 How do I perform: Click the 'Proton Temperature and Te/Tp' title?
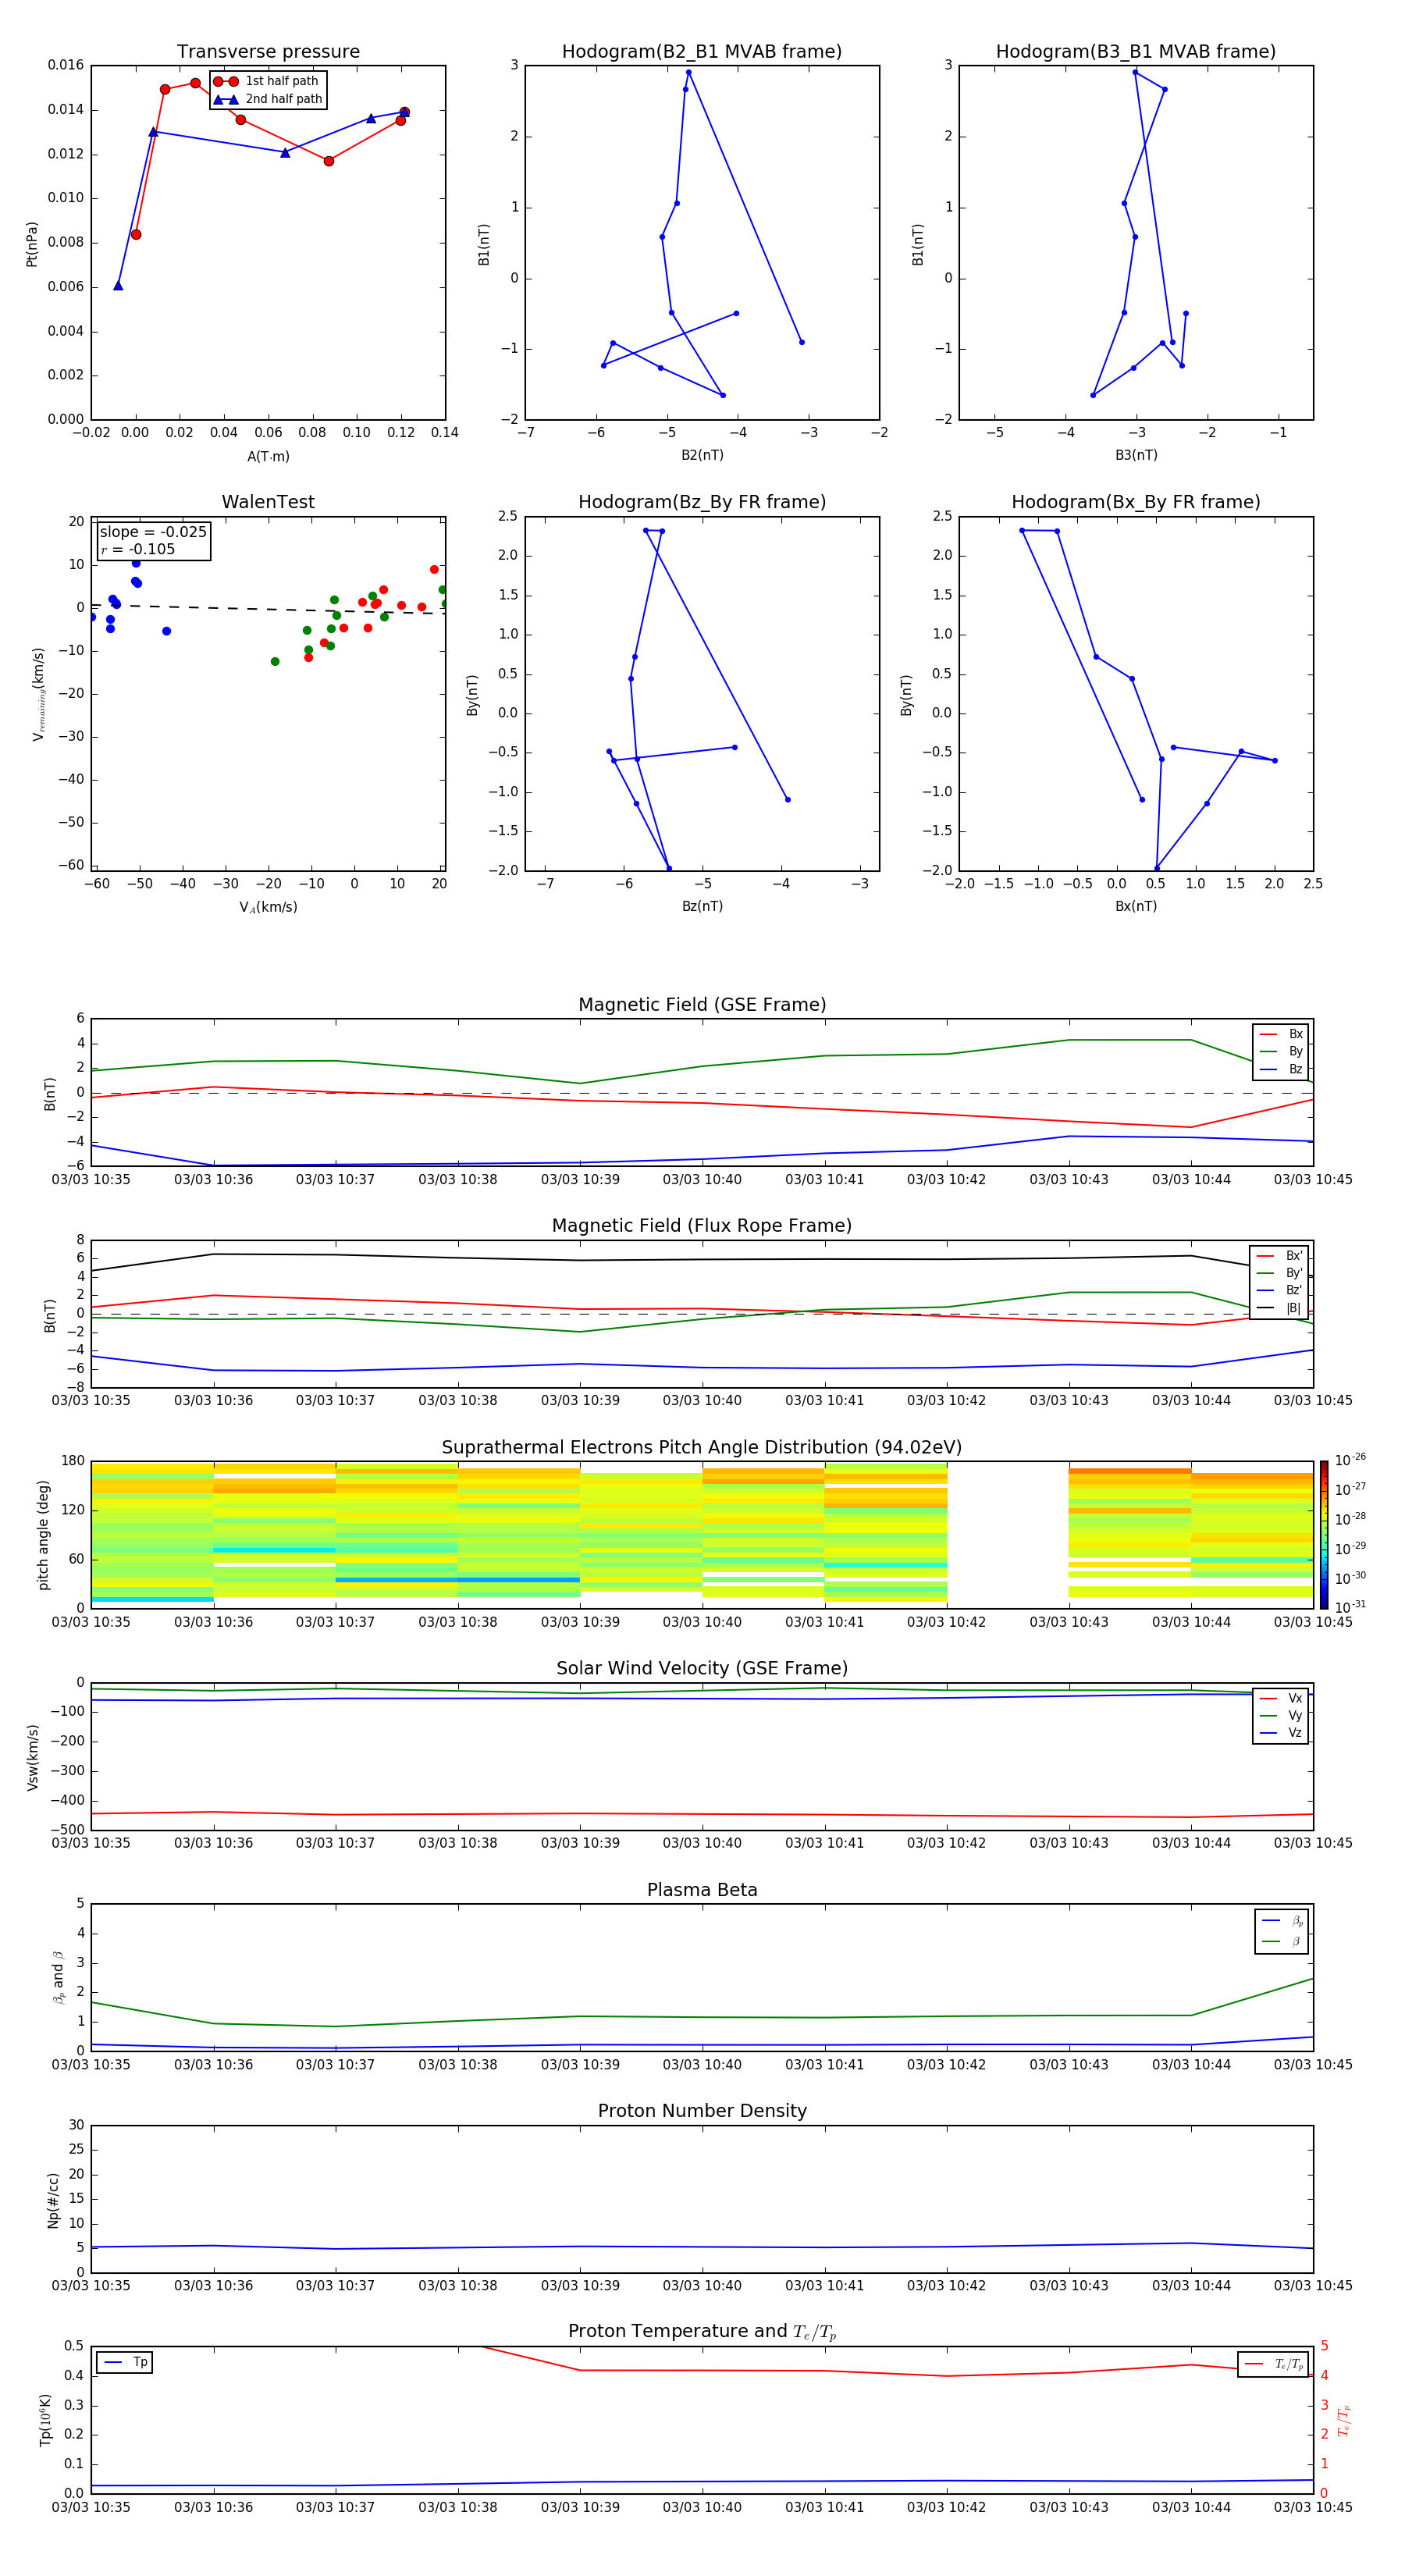click(702, 2332)
